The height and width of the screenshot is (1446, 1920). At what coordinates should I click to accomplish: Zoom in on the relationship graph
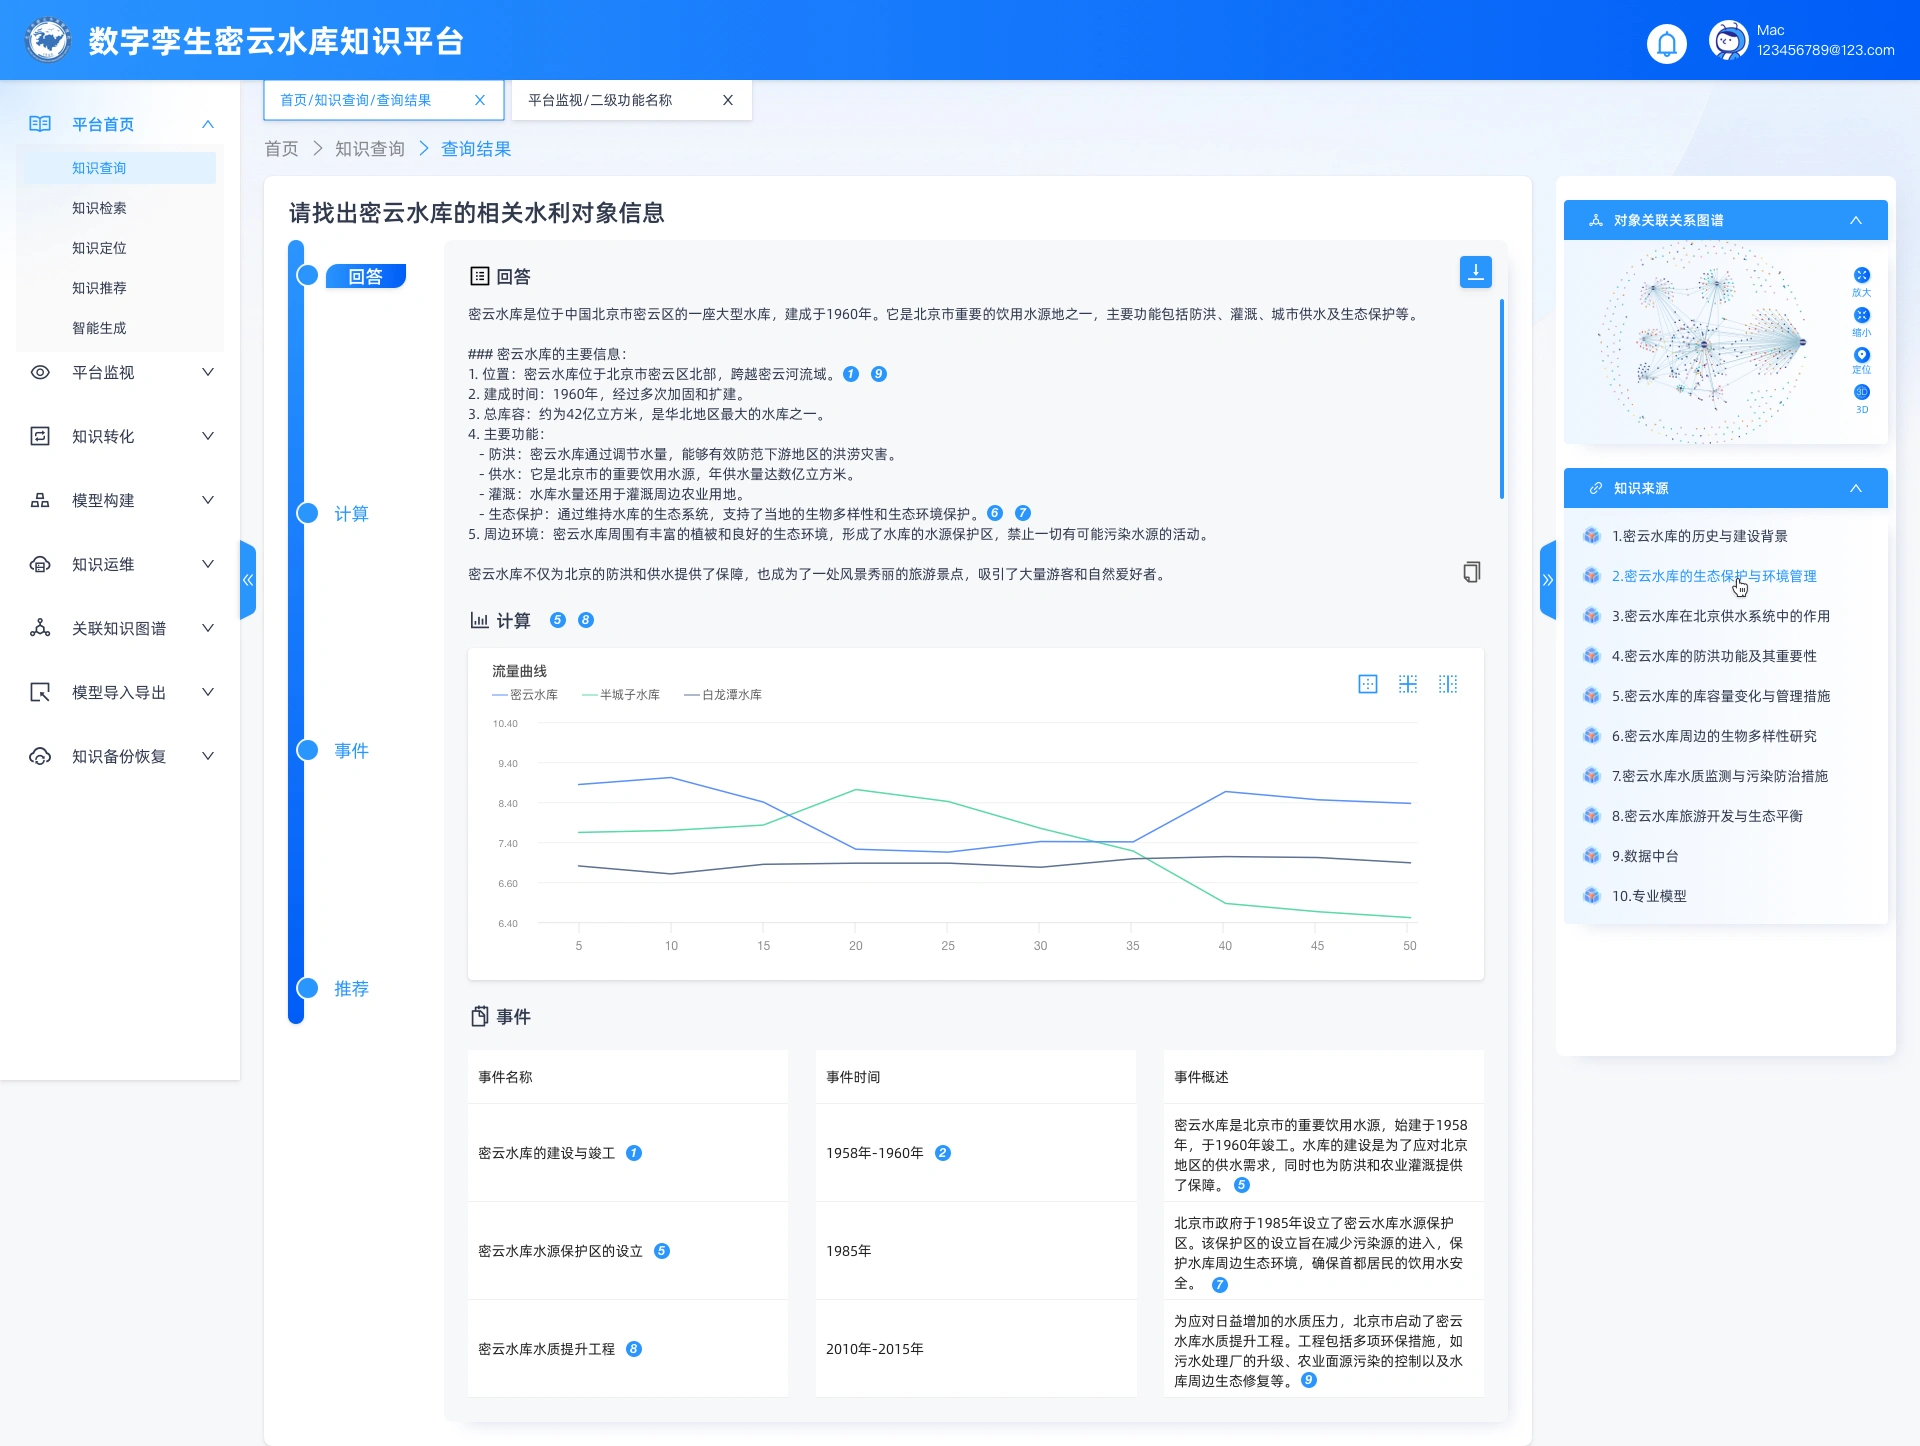point(1861,276)
